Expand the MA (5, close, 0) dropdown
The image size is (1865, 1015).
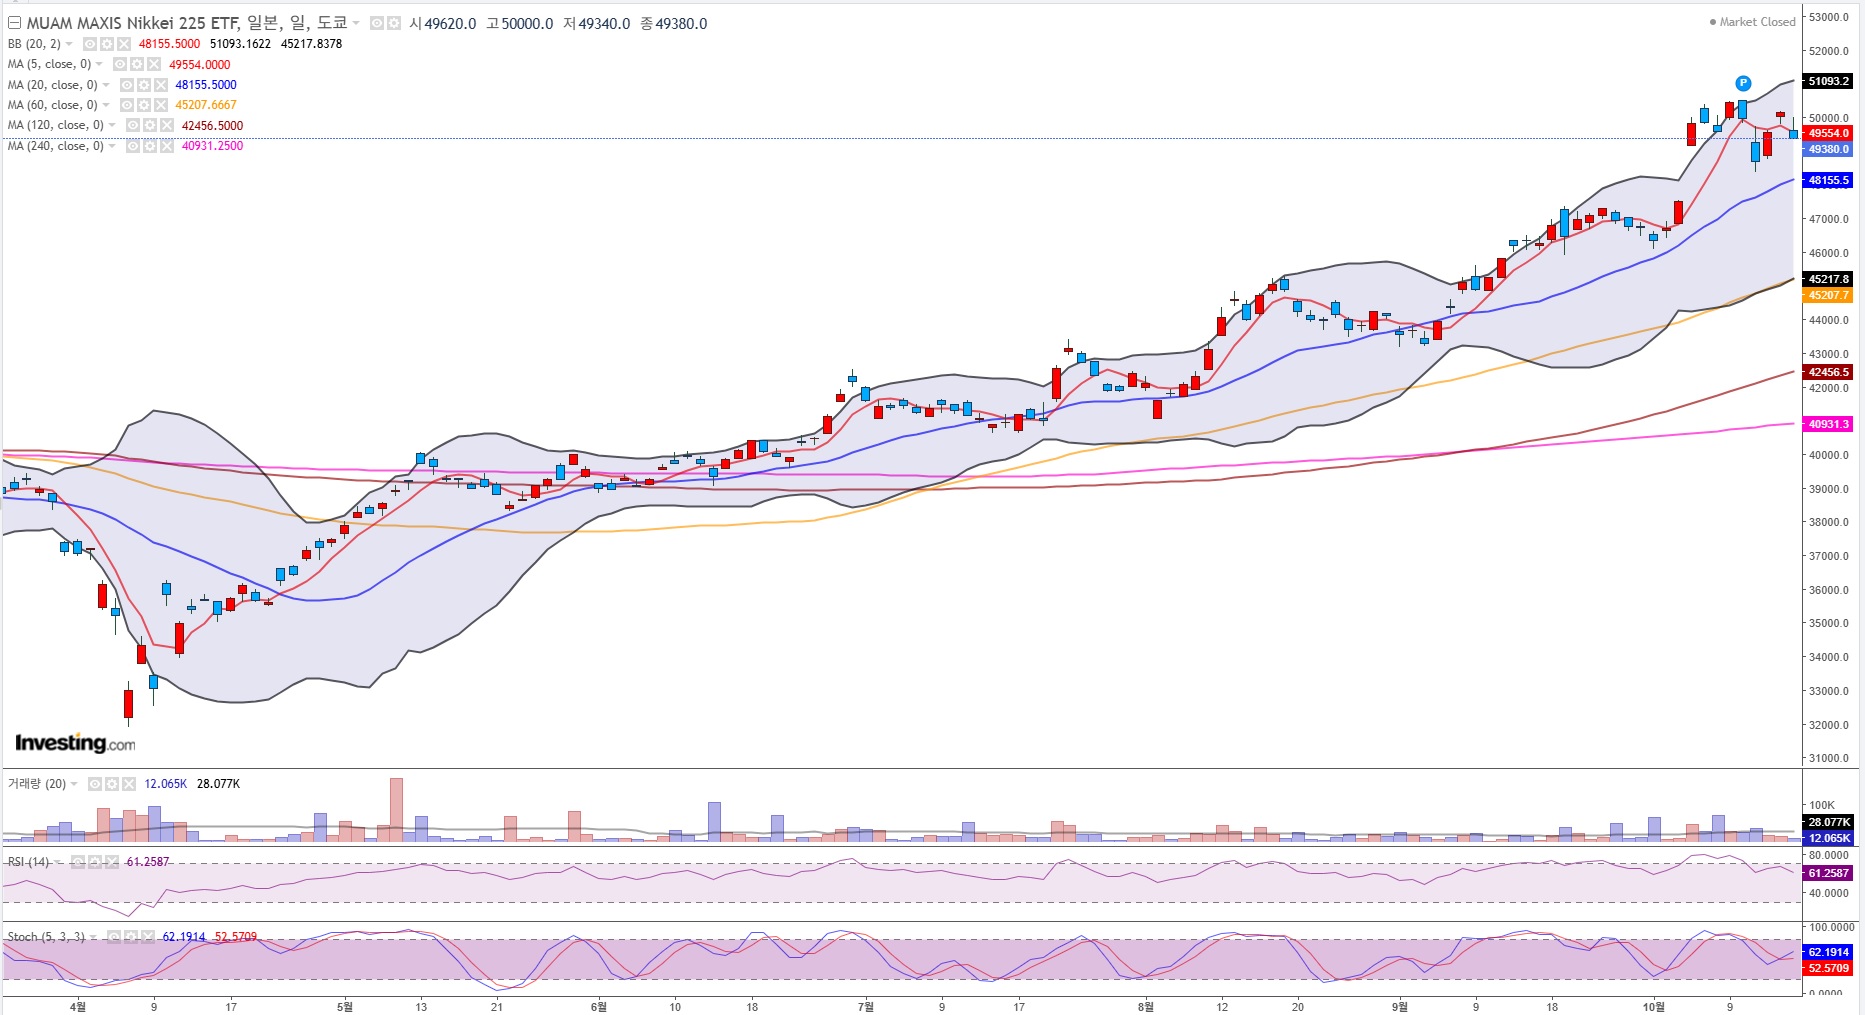(x=100, y=64)
